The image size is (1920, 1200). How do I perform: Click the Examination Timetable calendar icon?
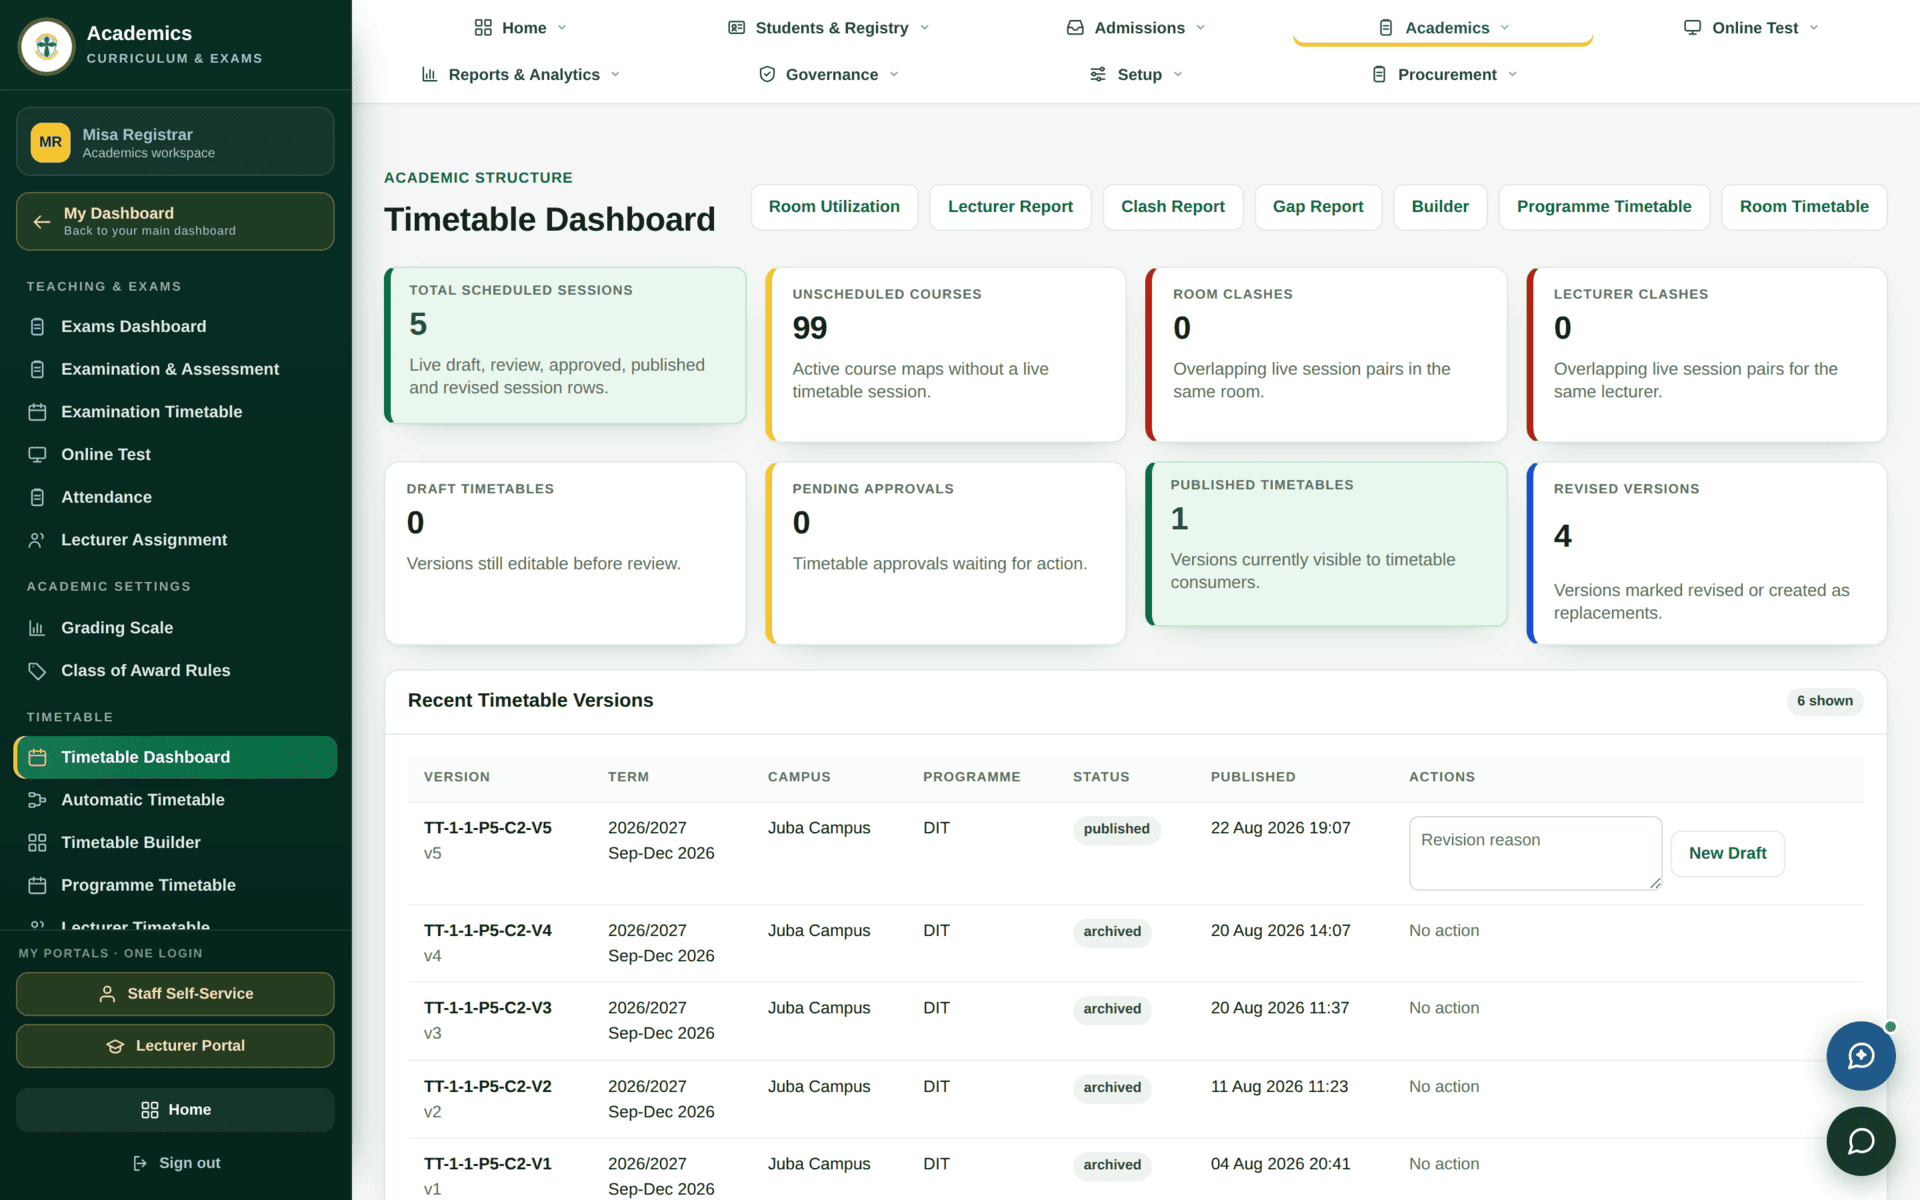[x=37, y=412]
